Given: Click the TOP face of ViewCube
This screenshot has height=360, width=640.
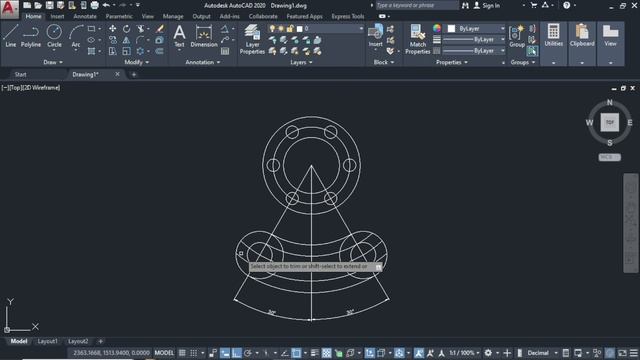Looking at the screenshot, I should tap(610, 122).
